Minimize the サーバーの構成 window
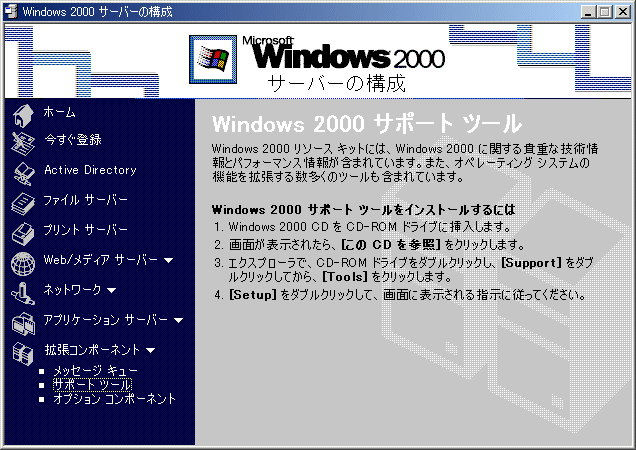The image size is (636, 450). (x=588, y=12)
